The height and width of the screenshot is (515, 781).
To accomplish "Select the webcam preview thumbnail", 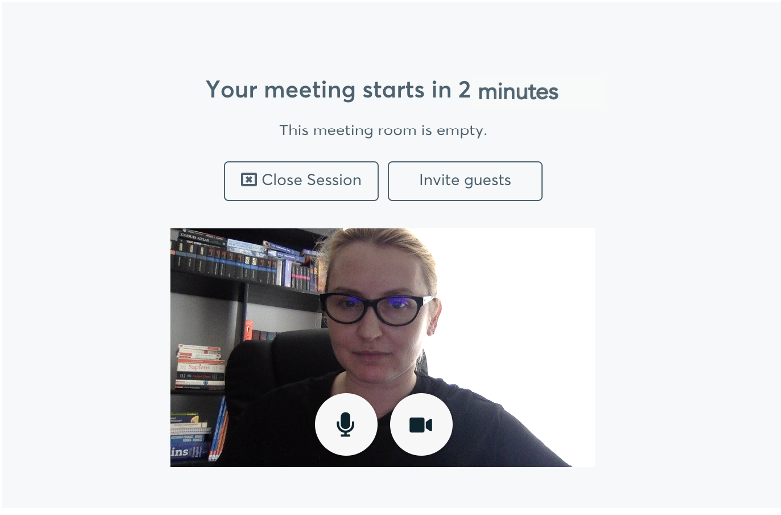I will [x=383, y=348].
